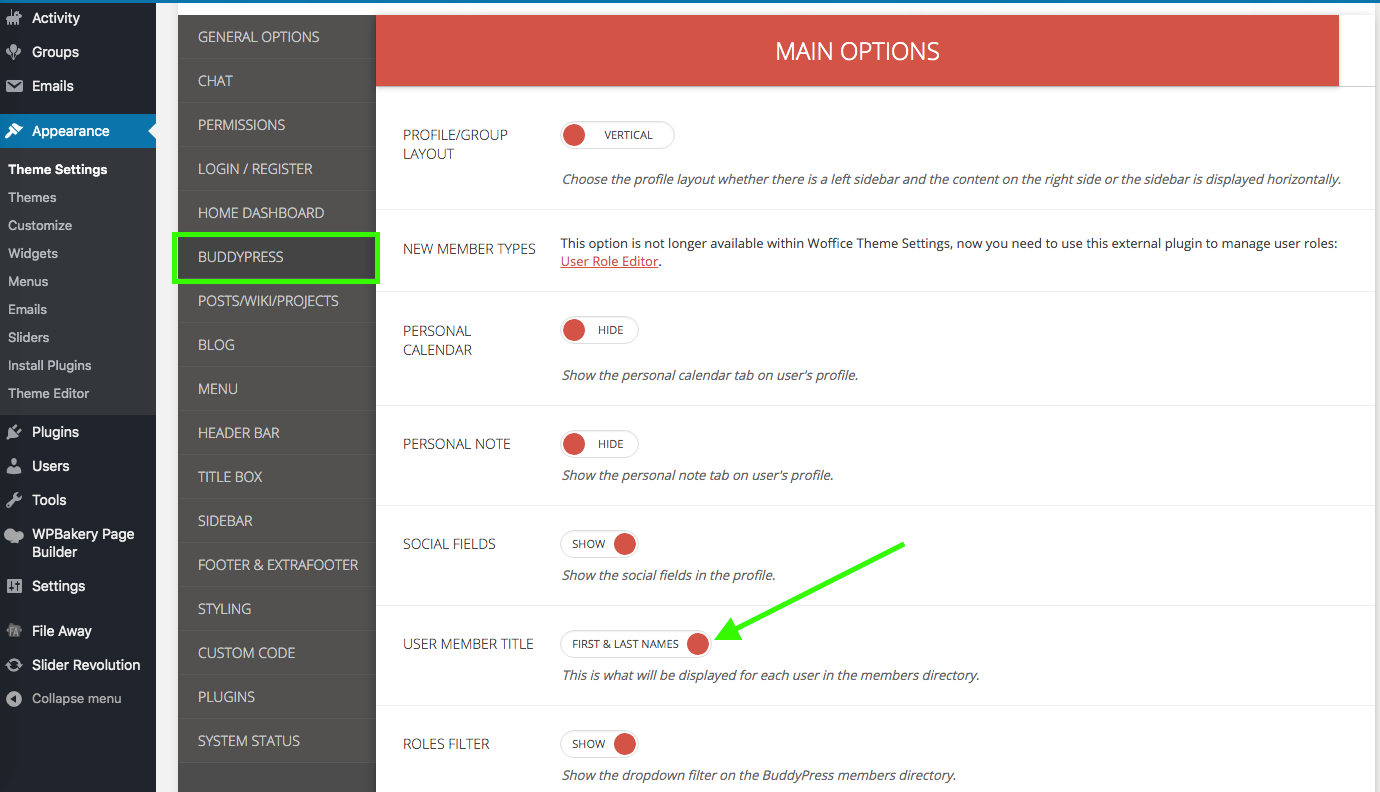Screen dimensions: 1380x792
Task: Go to Themes under Appearance
Action: pyautogui.click(x=32, y=198)
